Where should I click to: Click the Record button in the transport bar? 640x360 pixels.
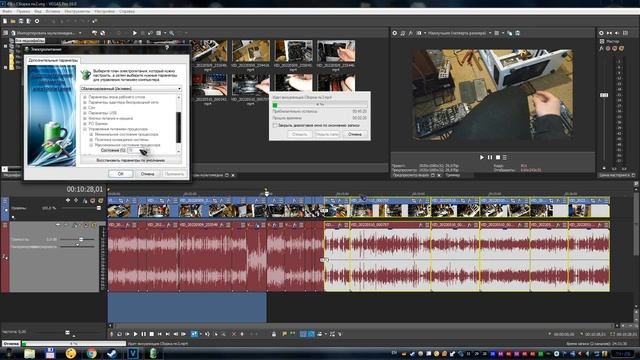tap(111, 334)
